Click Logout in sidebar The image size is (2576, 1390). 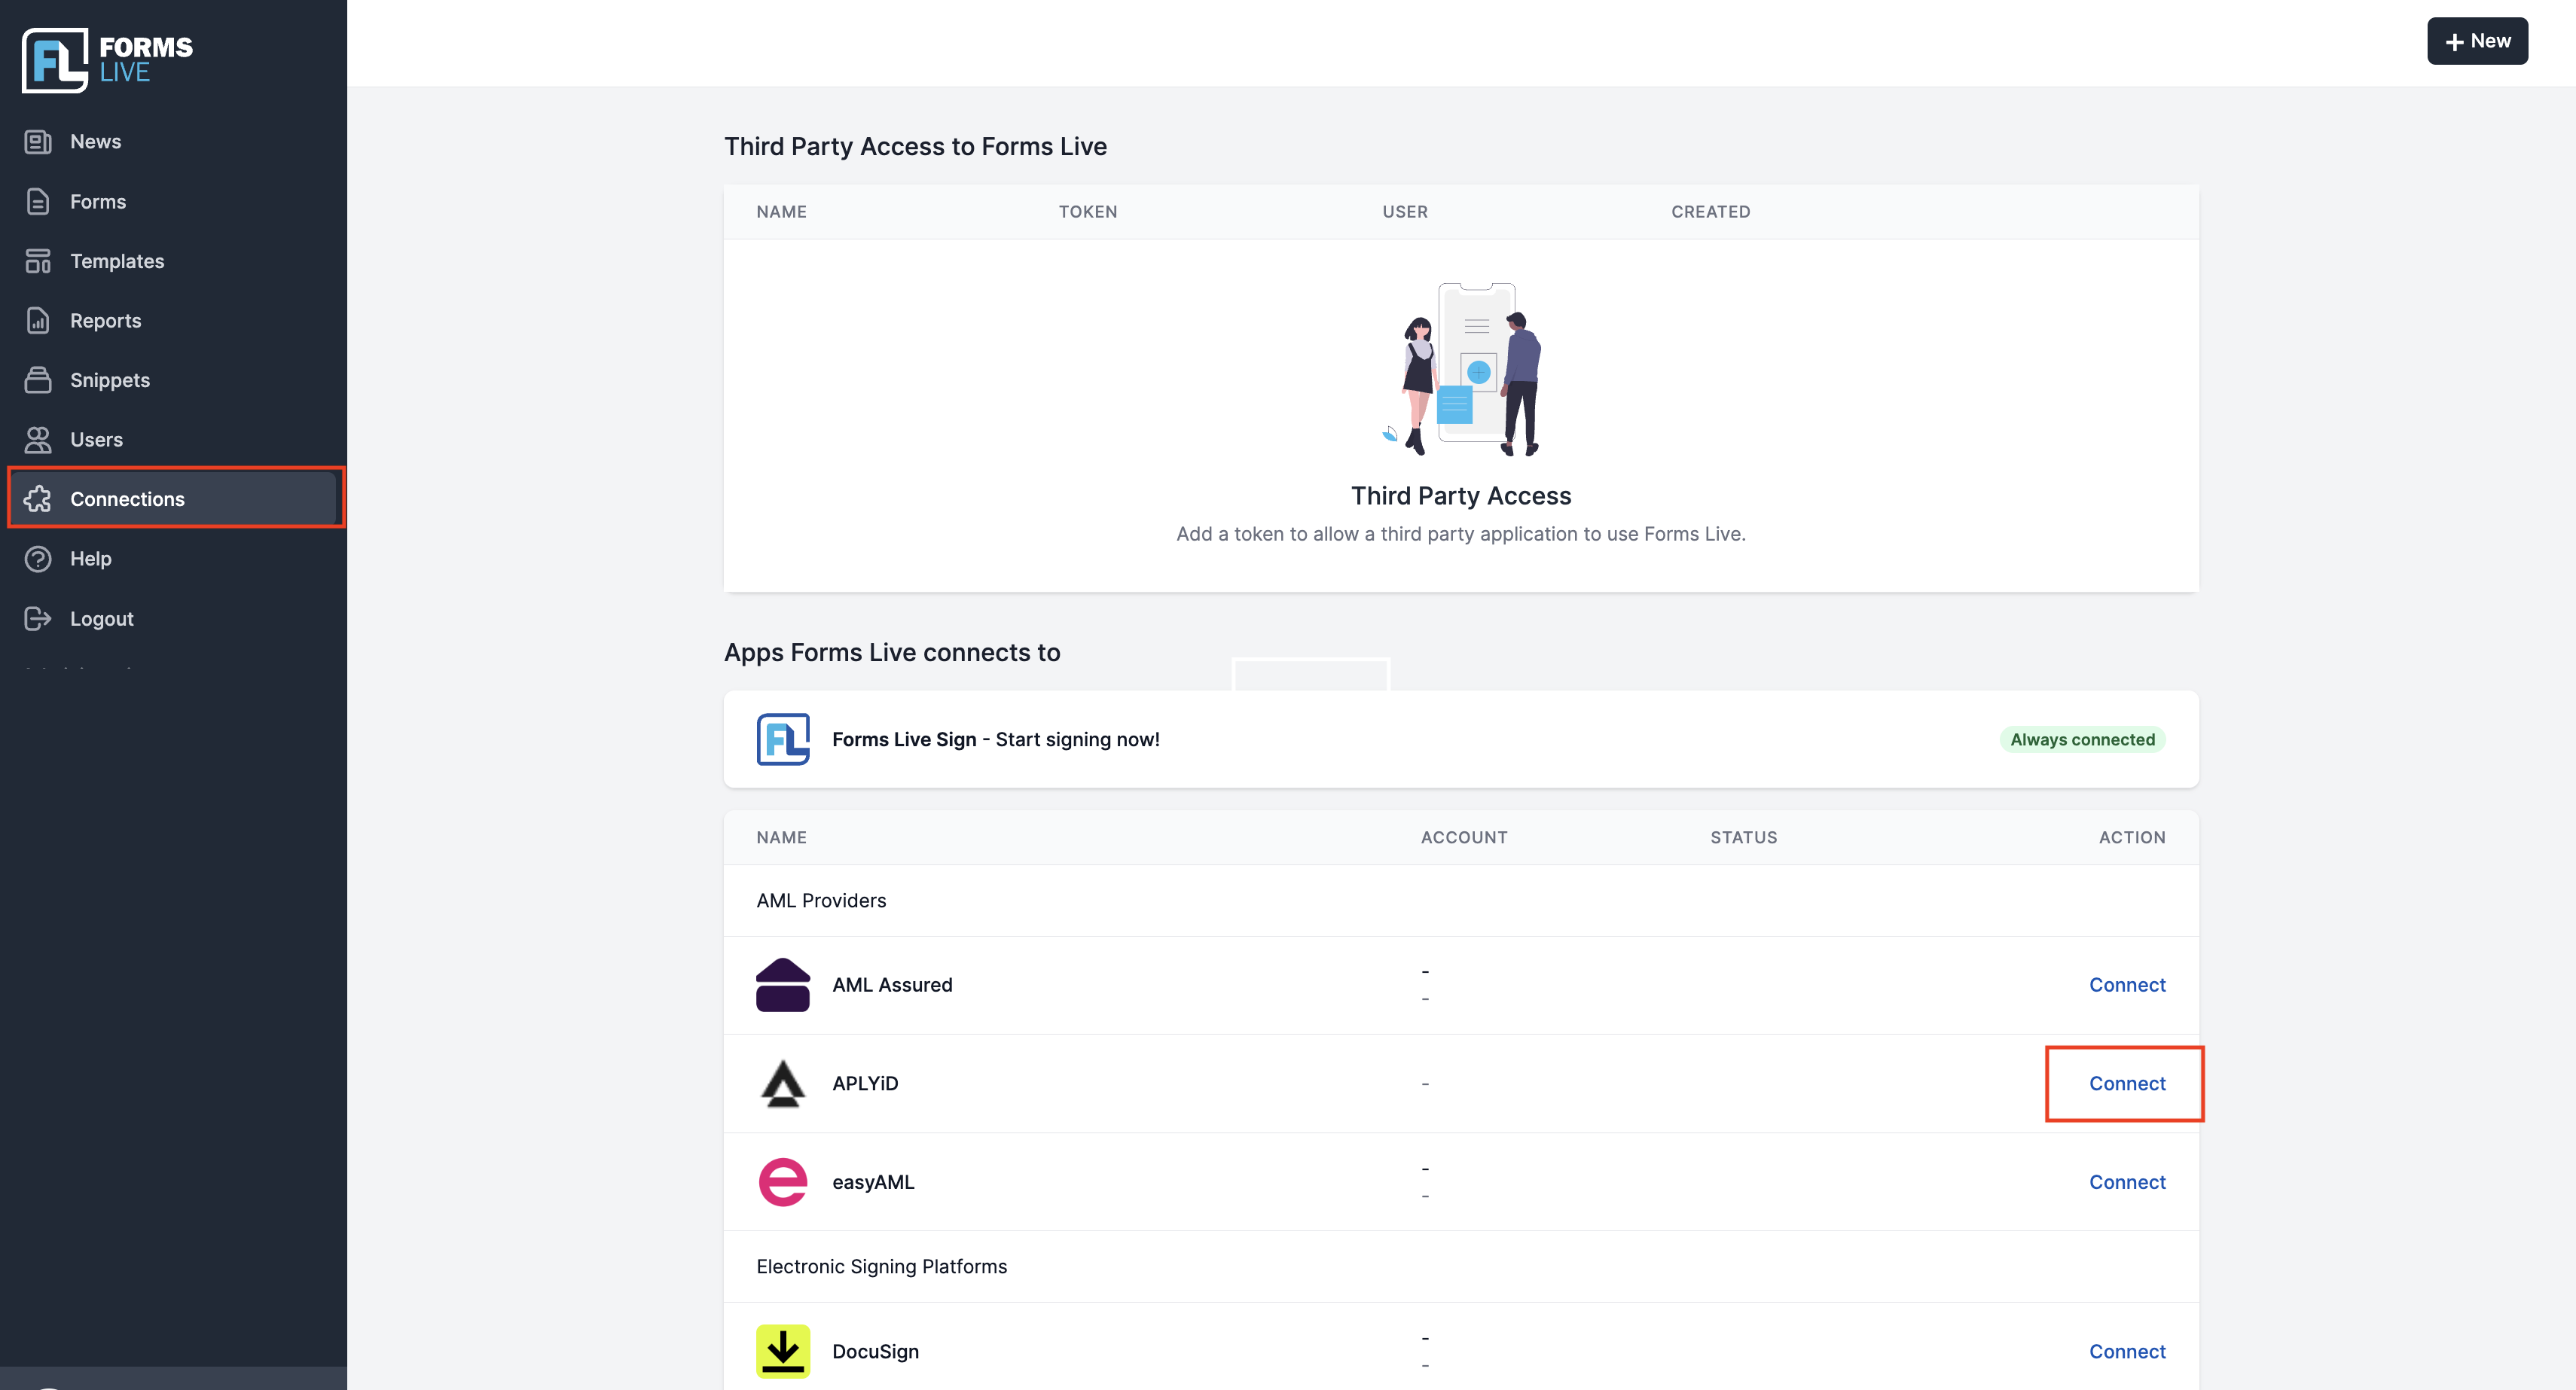(x=173, y=619)
